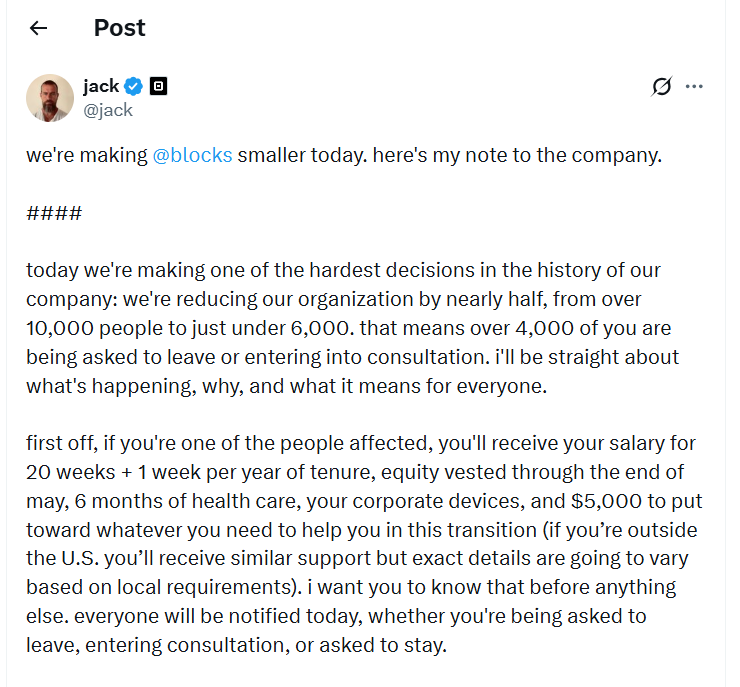Follow the @blocks mention link
Viewport: 740px width, 687px height.
coord(192,156)
